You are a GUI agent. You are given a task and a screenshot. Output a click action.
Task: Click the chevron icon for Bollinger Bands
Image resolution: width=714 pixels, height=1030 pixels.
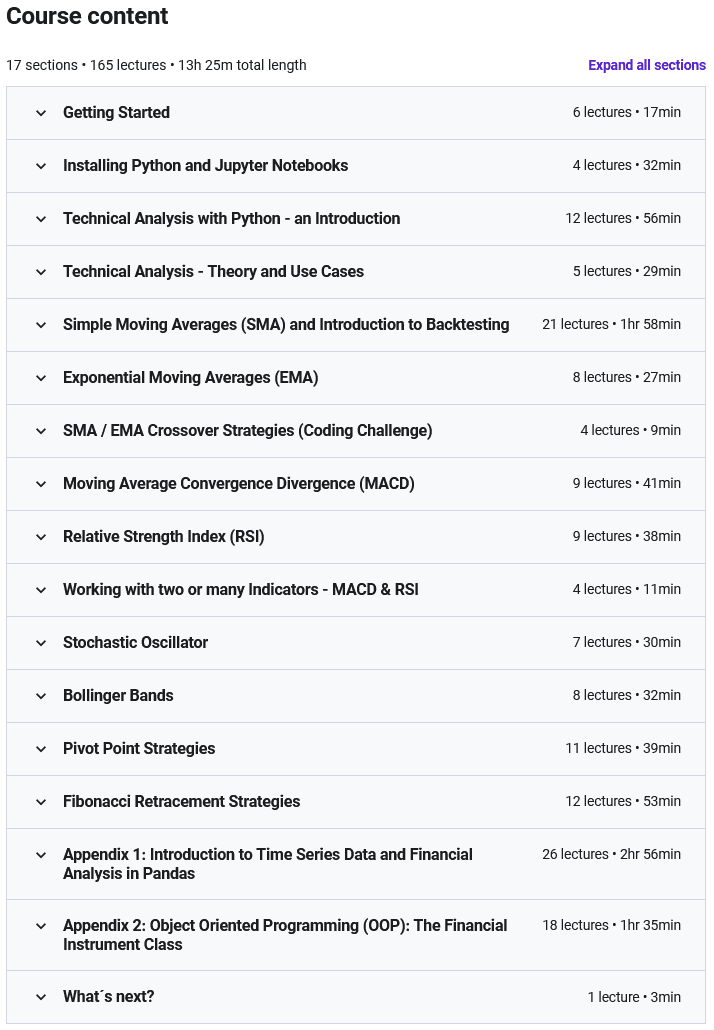pyautogui.click(x=41, y=696)
